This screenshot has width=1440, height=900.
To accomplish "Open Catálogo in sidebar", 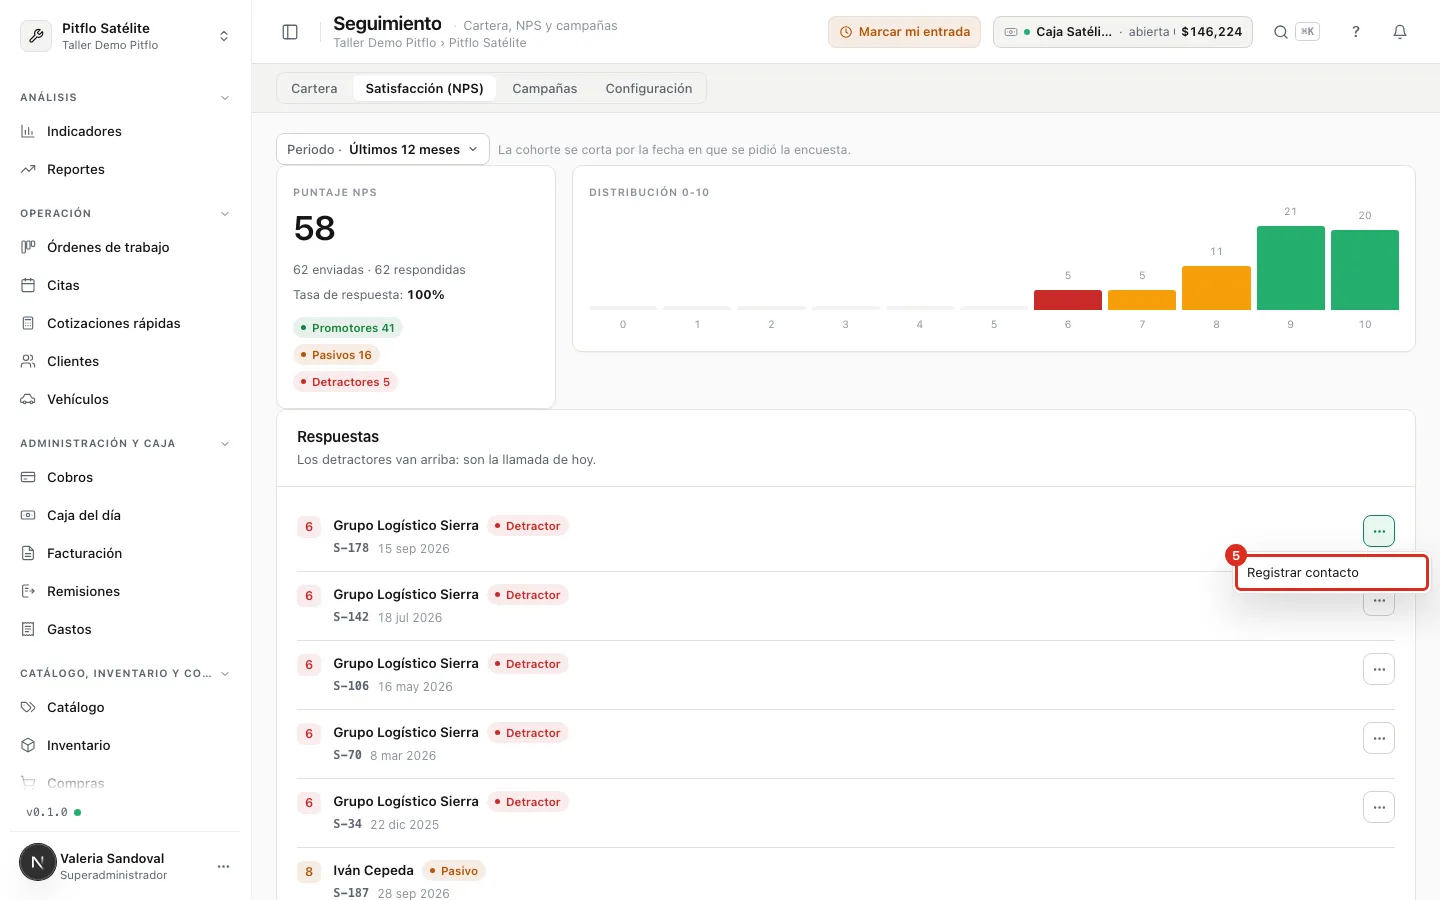I will pyautogui.click(x=125, y=707).
